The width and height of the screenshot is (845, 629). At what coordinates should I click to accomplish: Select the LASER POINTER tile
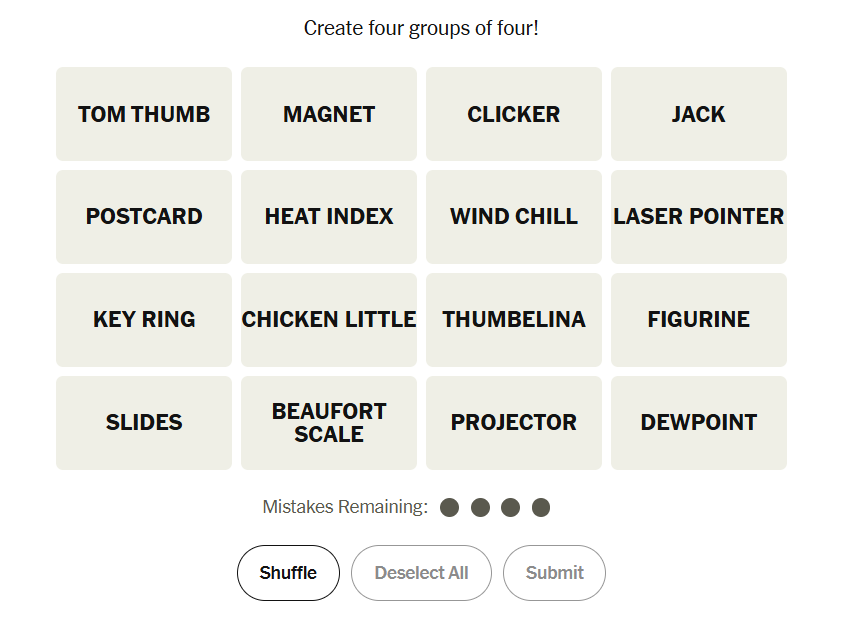click(x=699, y=217)
